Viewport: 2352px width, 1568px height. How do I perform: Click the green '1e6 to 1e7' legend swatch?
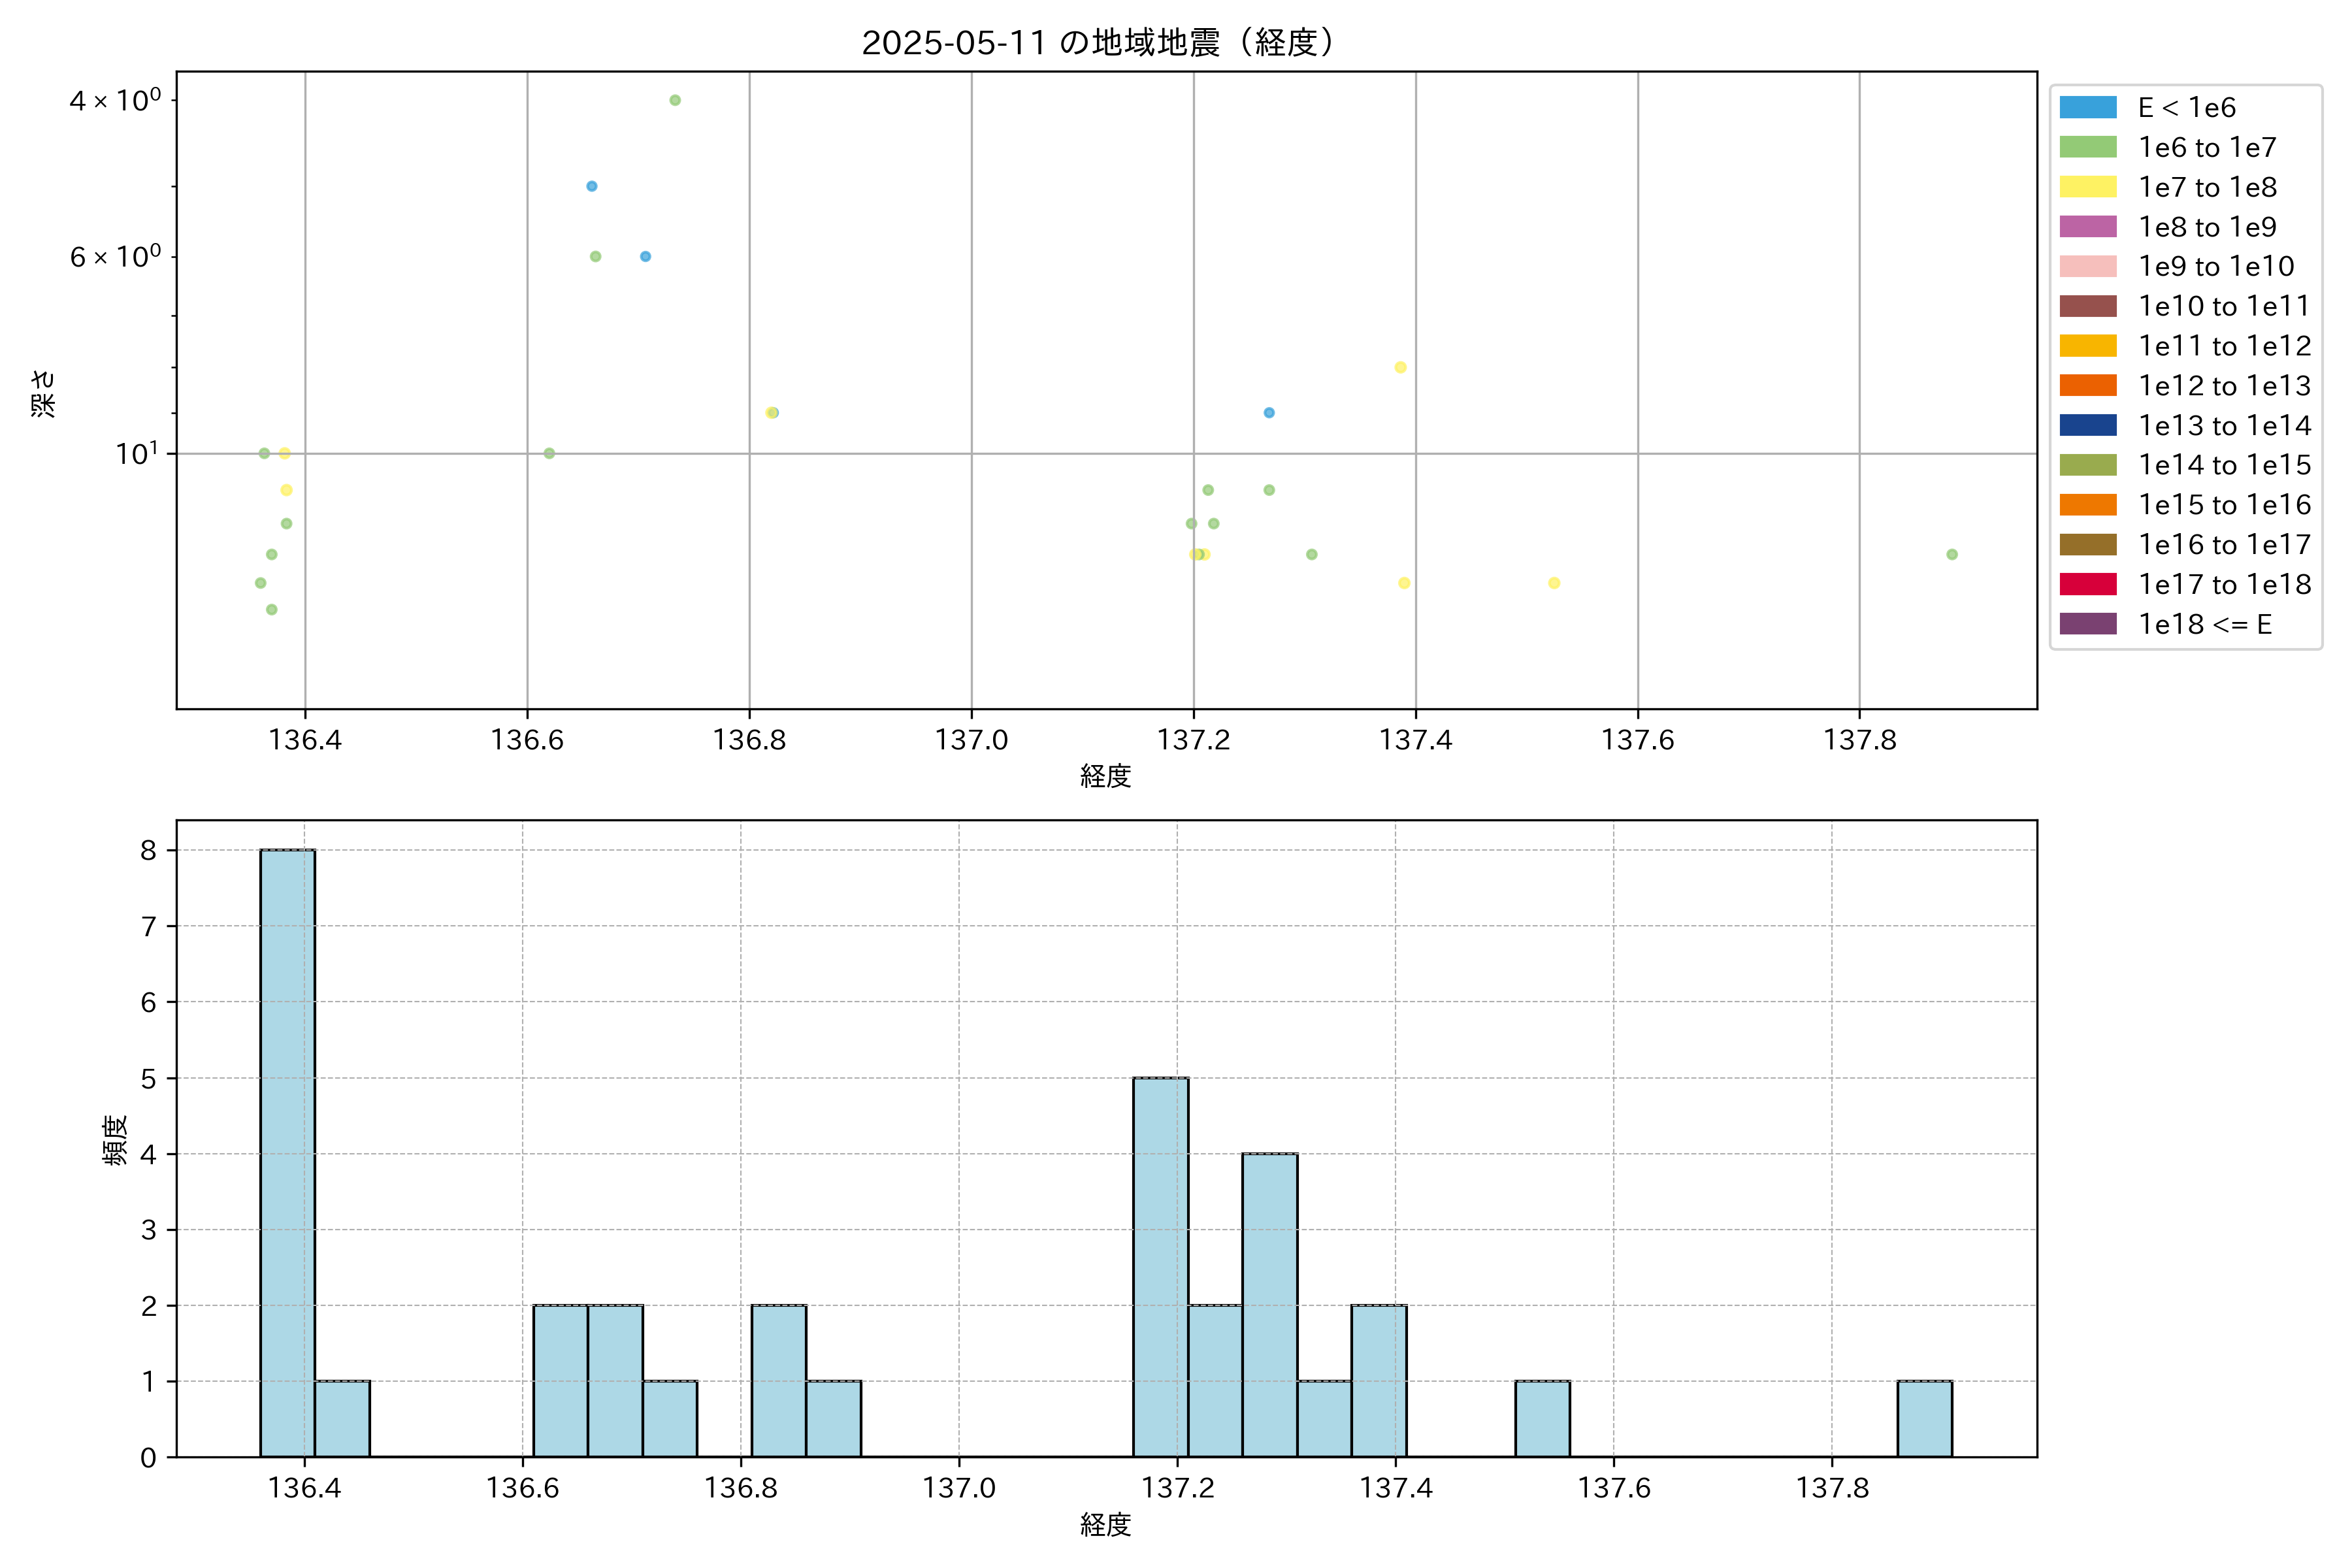[x=2088, y=147]
